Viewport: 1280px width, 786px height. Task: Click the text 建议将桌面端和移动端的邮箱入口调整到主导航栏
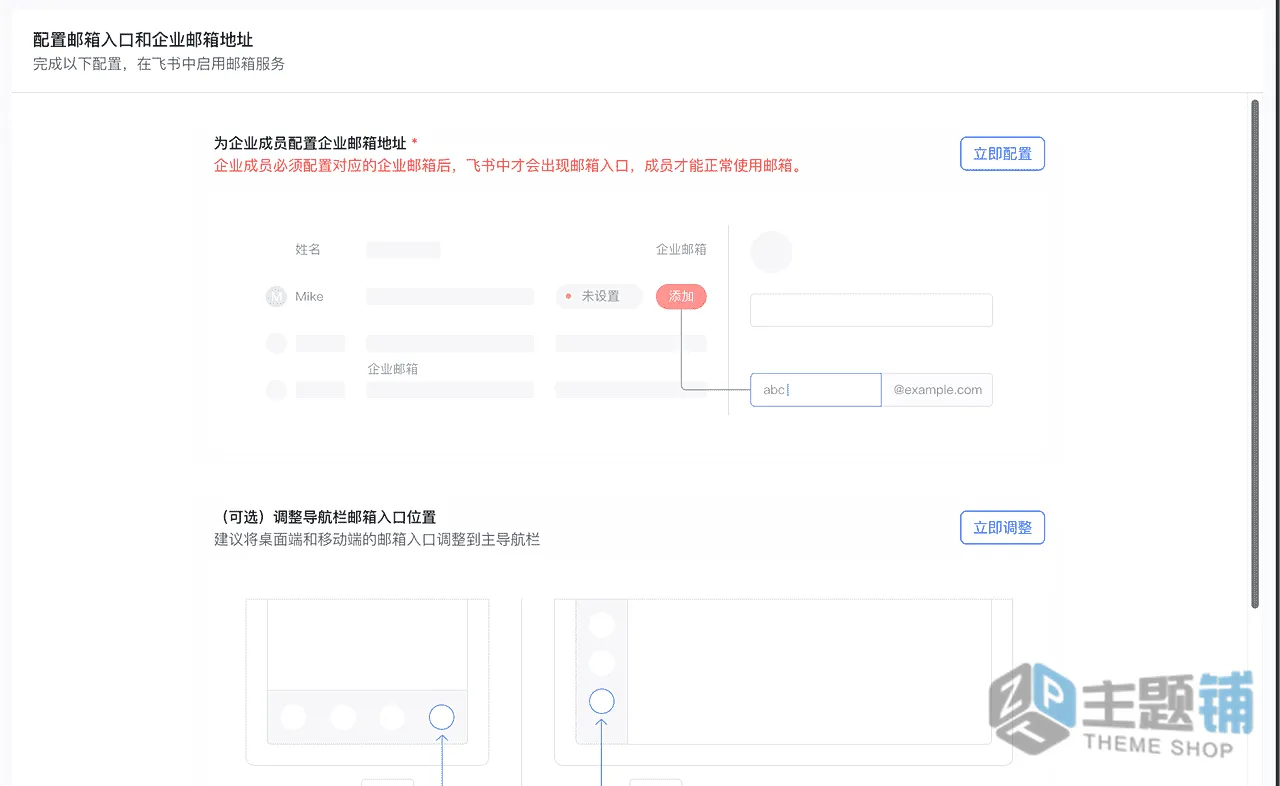pyautogui.click(x=377, y=540)
